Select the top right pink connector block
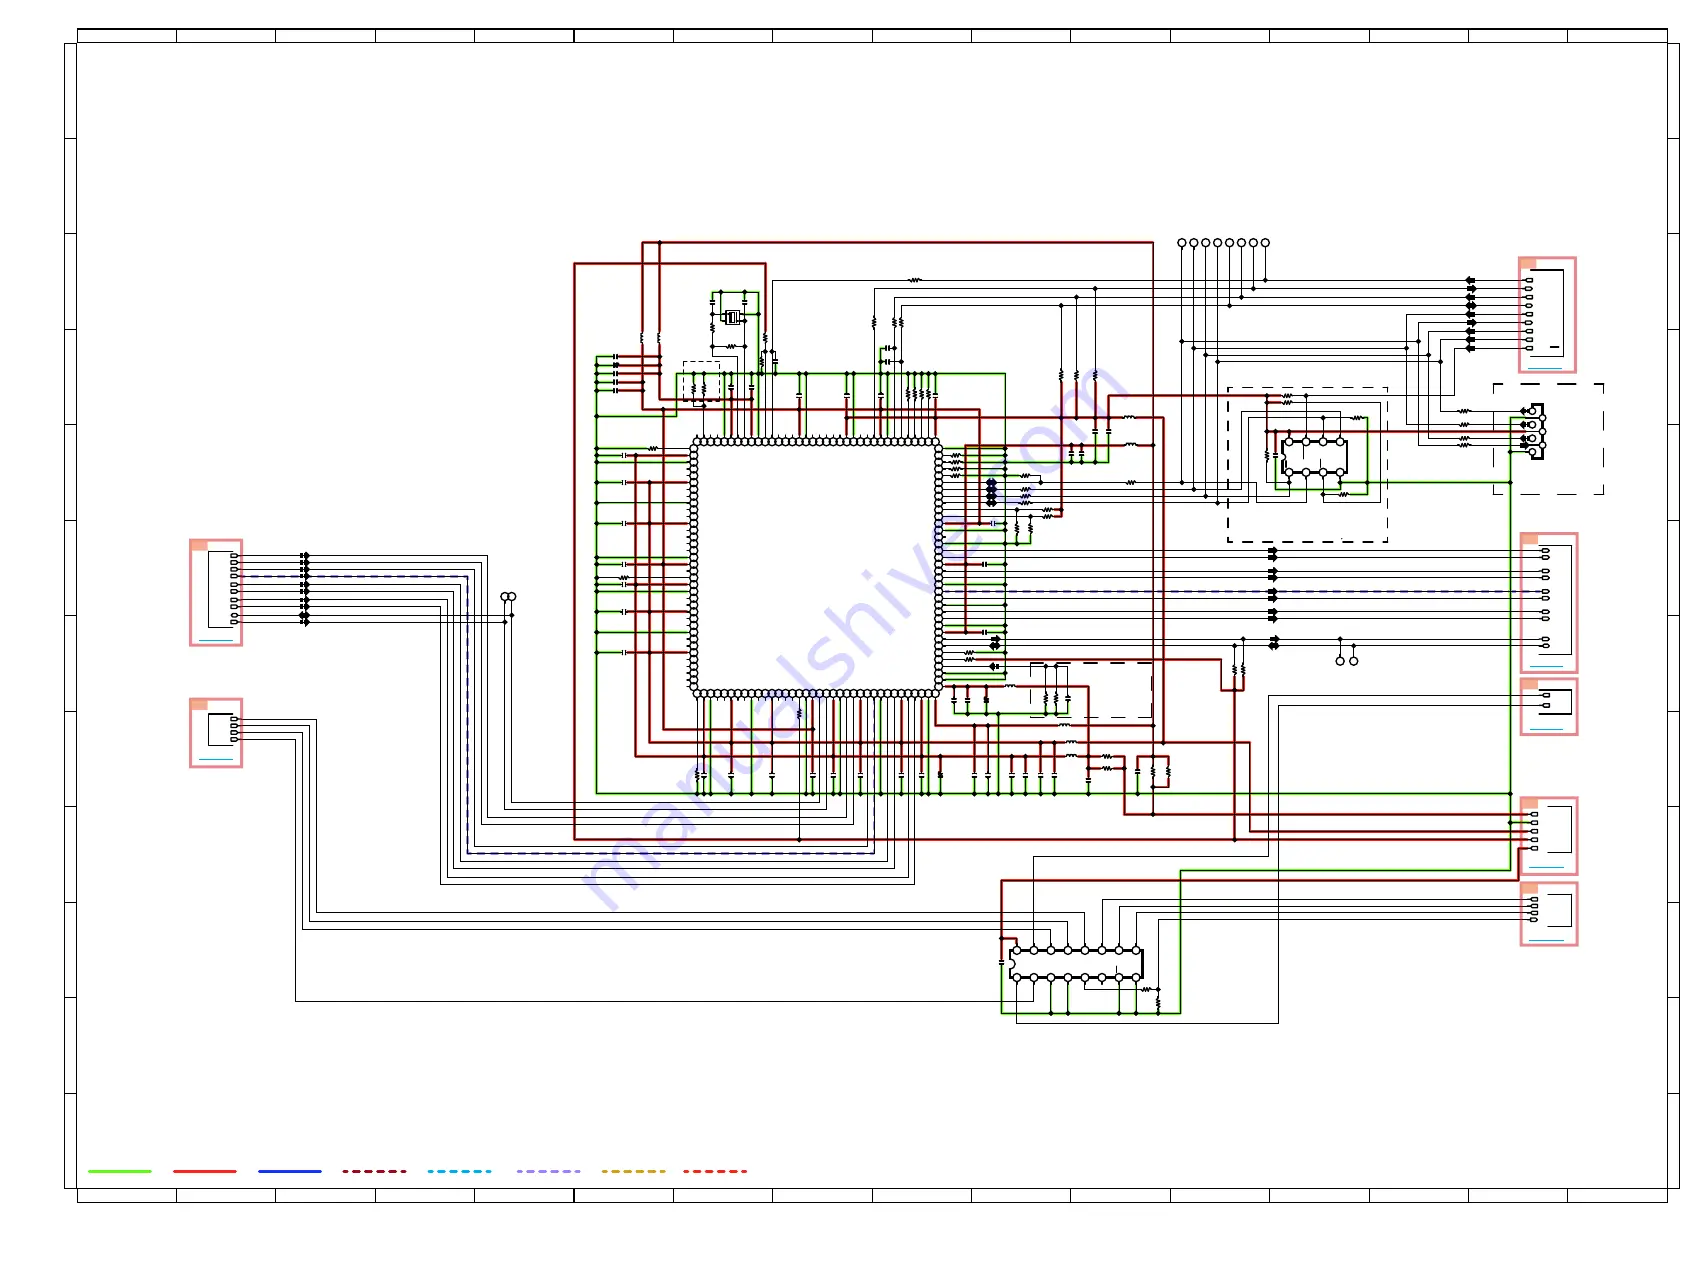The image size is (1701, 1263). (1547, 315)
